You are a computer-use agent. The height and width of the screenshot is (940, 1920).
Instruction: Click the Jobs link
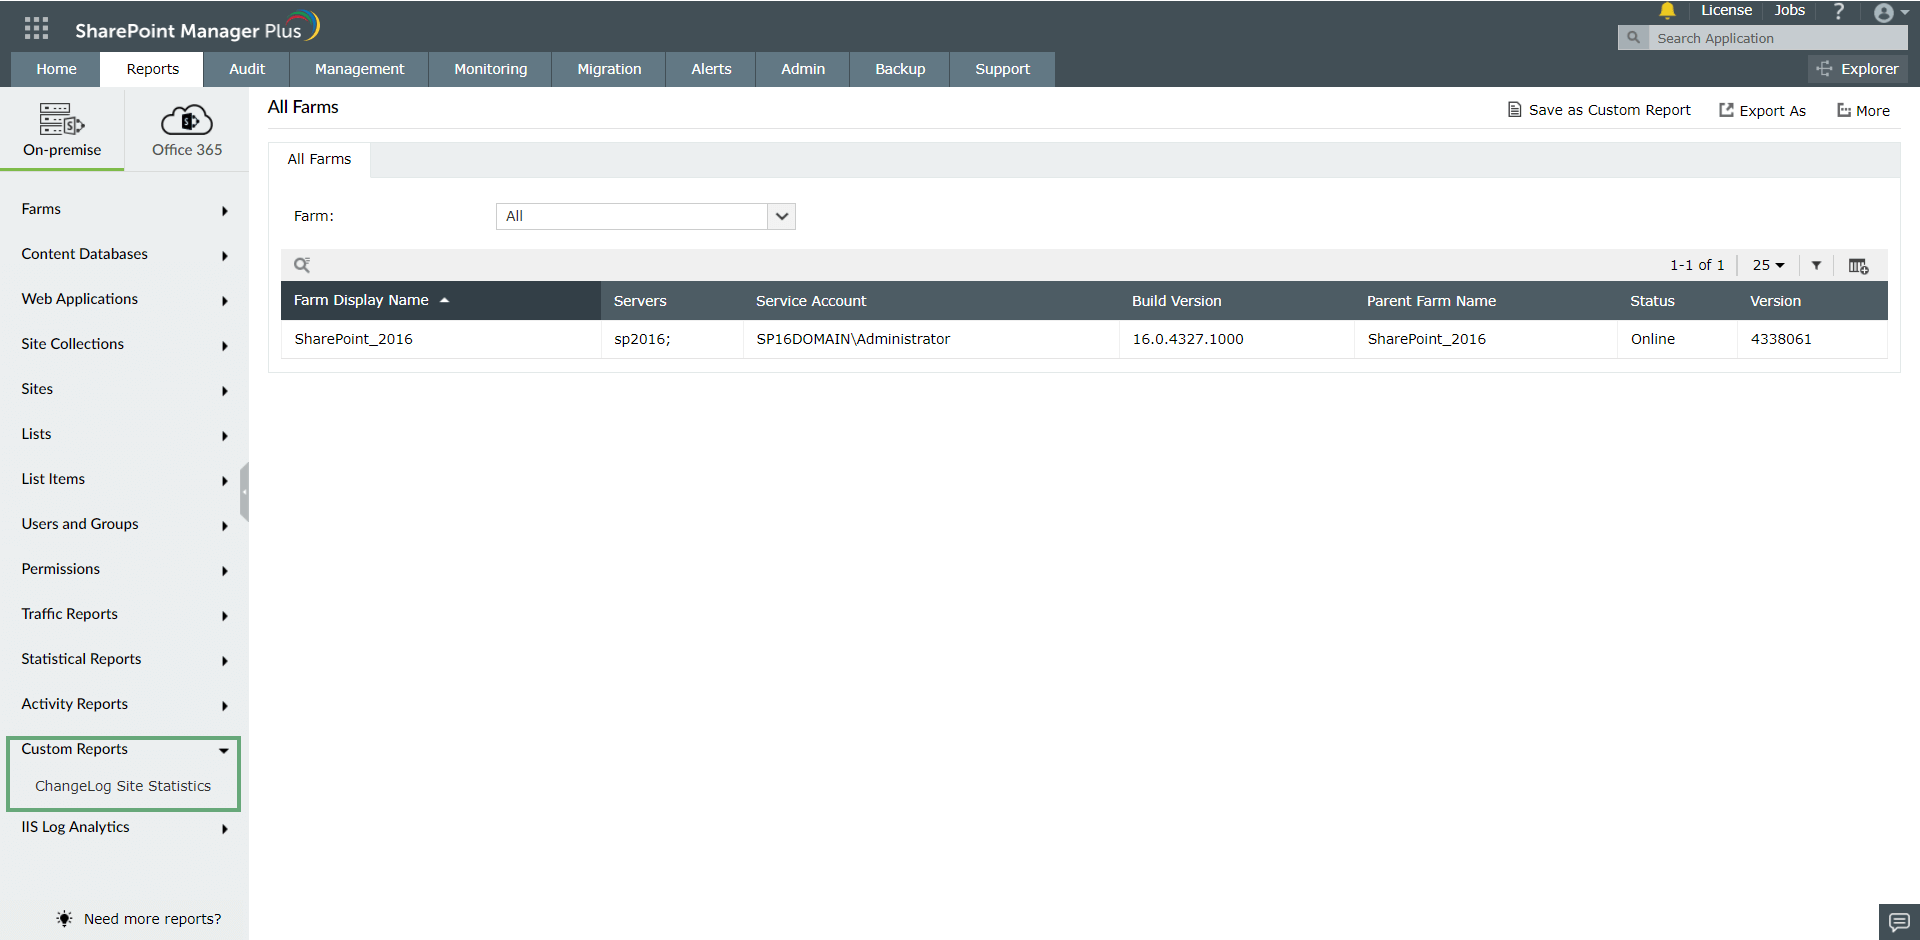(x=1789, y=10)
